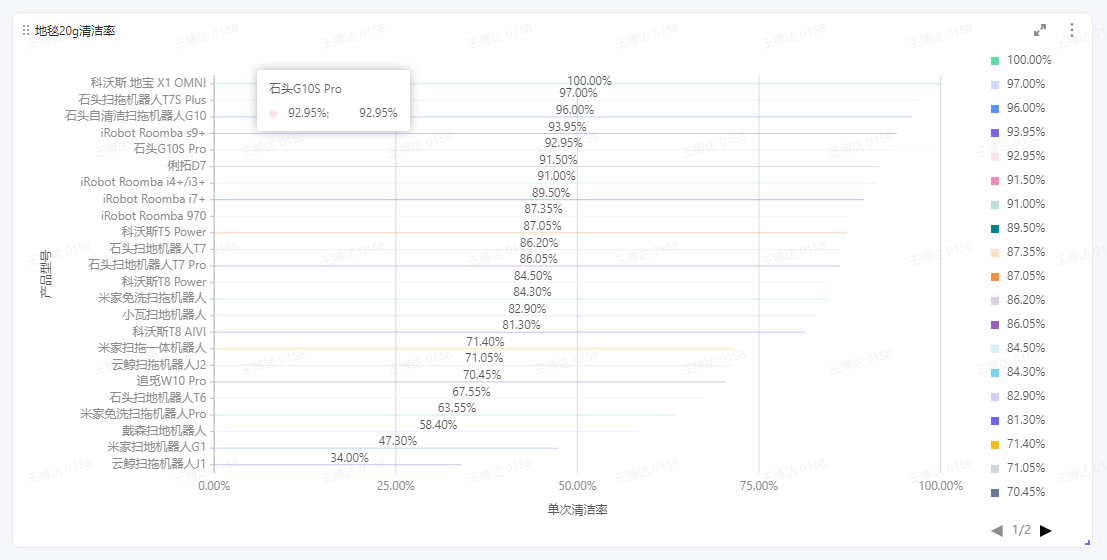Viewport: 1107px width, 560px height.
Task: Toggle the 100.00% legend series
Action: tap(1021, 60)
